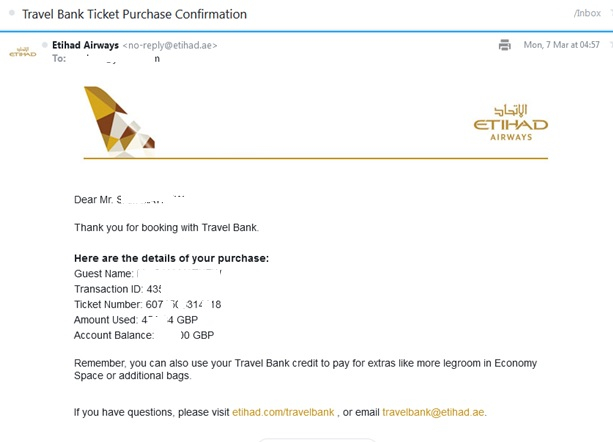
Task: Click the no-reply@etihad.ae sender address
Action: click(170, 45)
